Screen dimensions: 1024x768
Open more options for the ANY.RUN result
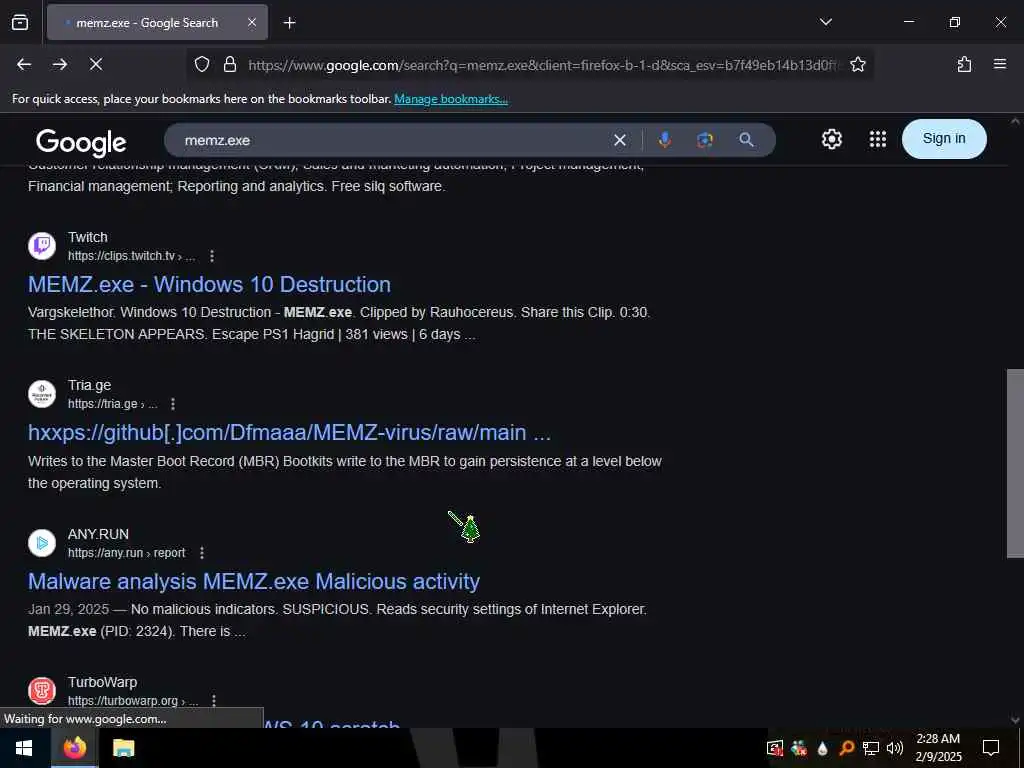(202, 553)
